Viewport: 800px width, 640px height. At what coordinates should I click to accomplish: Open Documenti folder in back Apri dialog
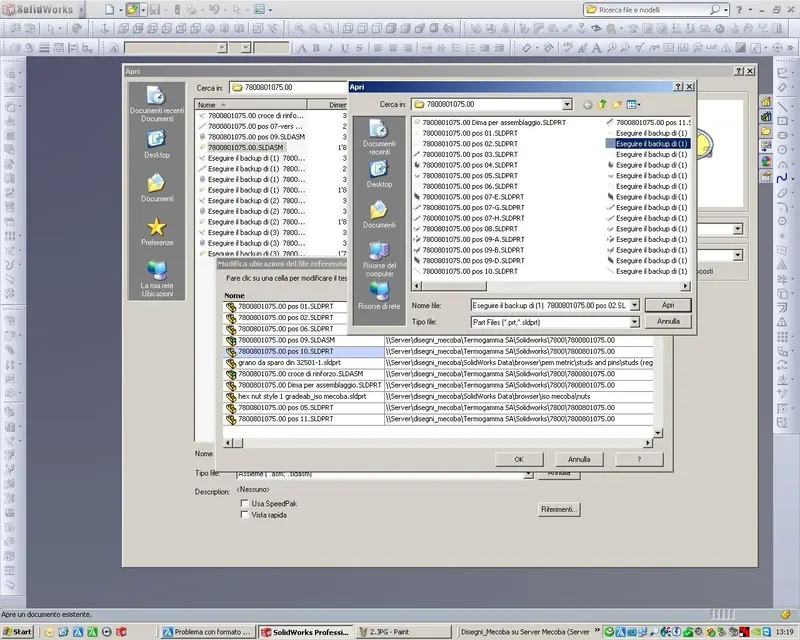click(157, 187)
